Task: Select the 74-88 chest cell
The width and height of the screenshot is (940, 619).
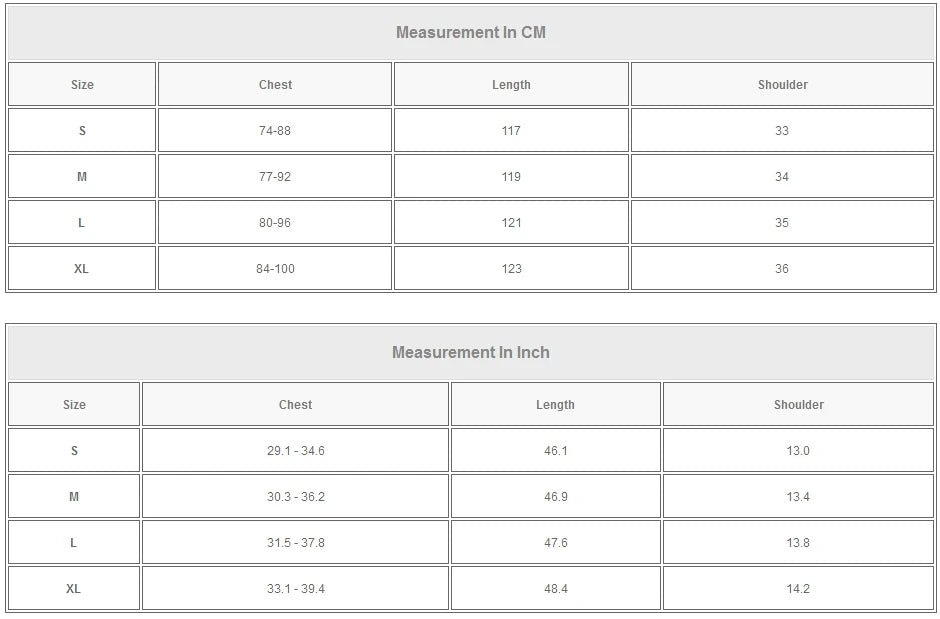Action: click(x=275, y=131)
